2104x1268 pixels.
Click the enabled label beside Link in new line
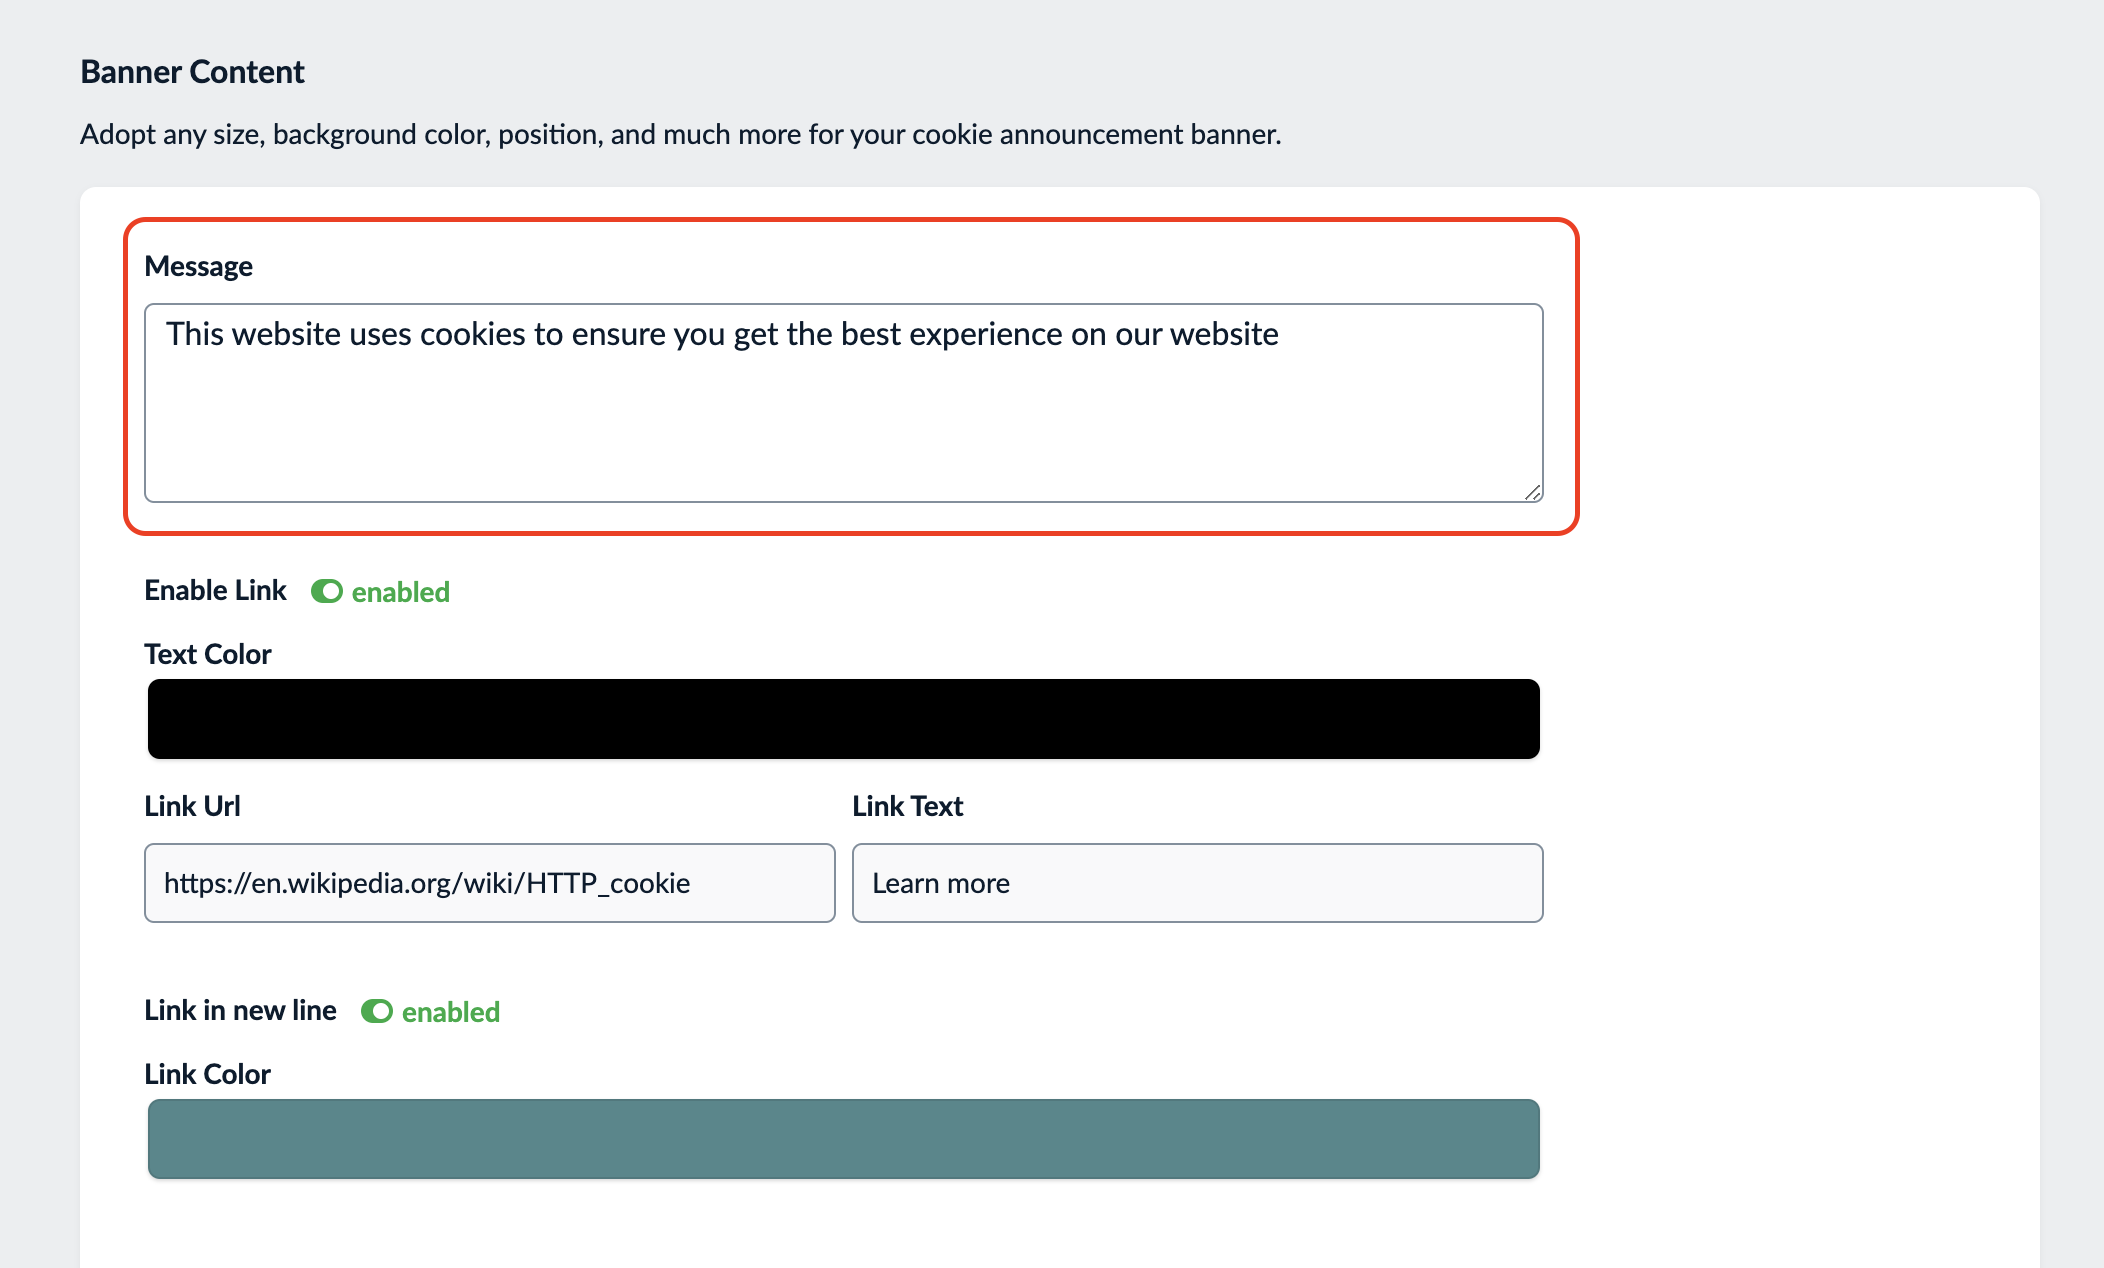(x=450, y=1012)
